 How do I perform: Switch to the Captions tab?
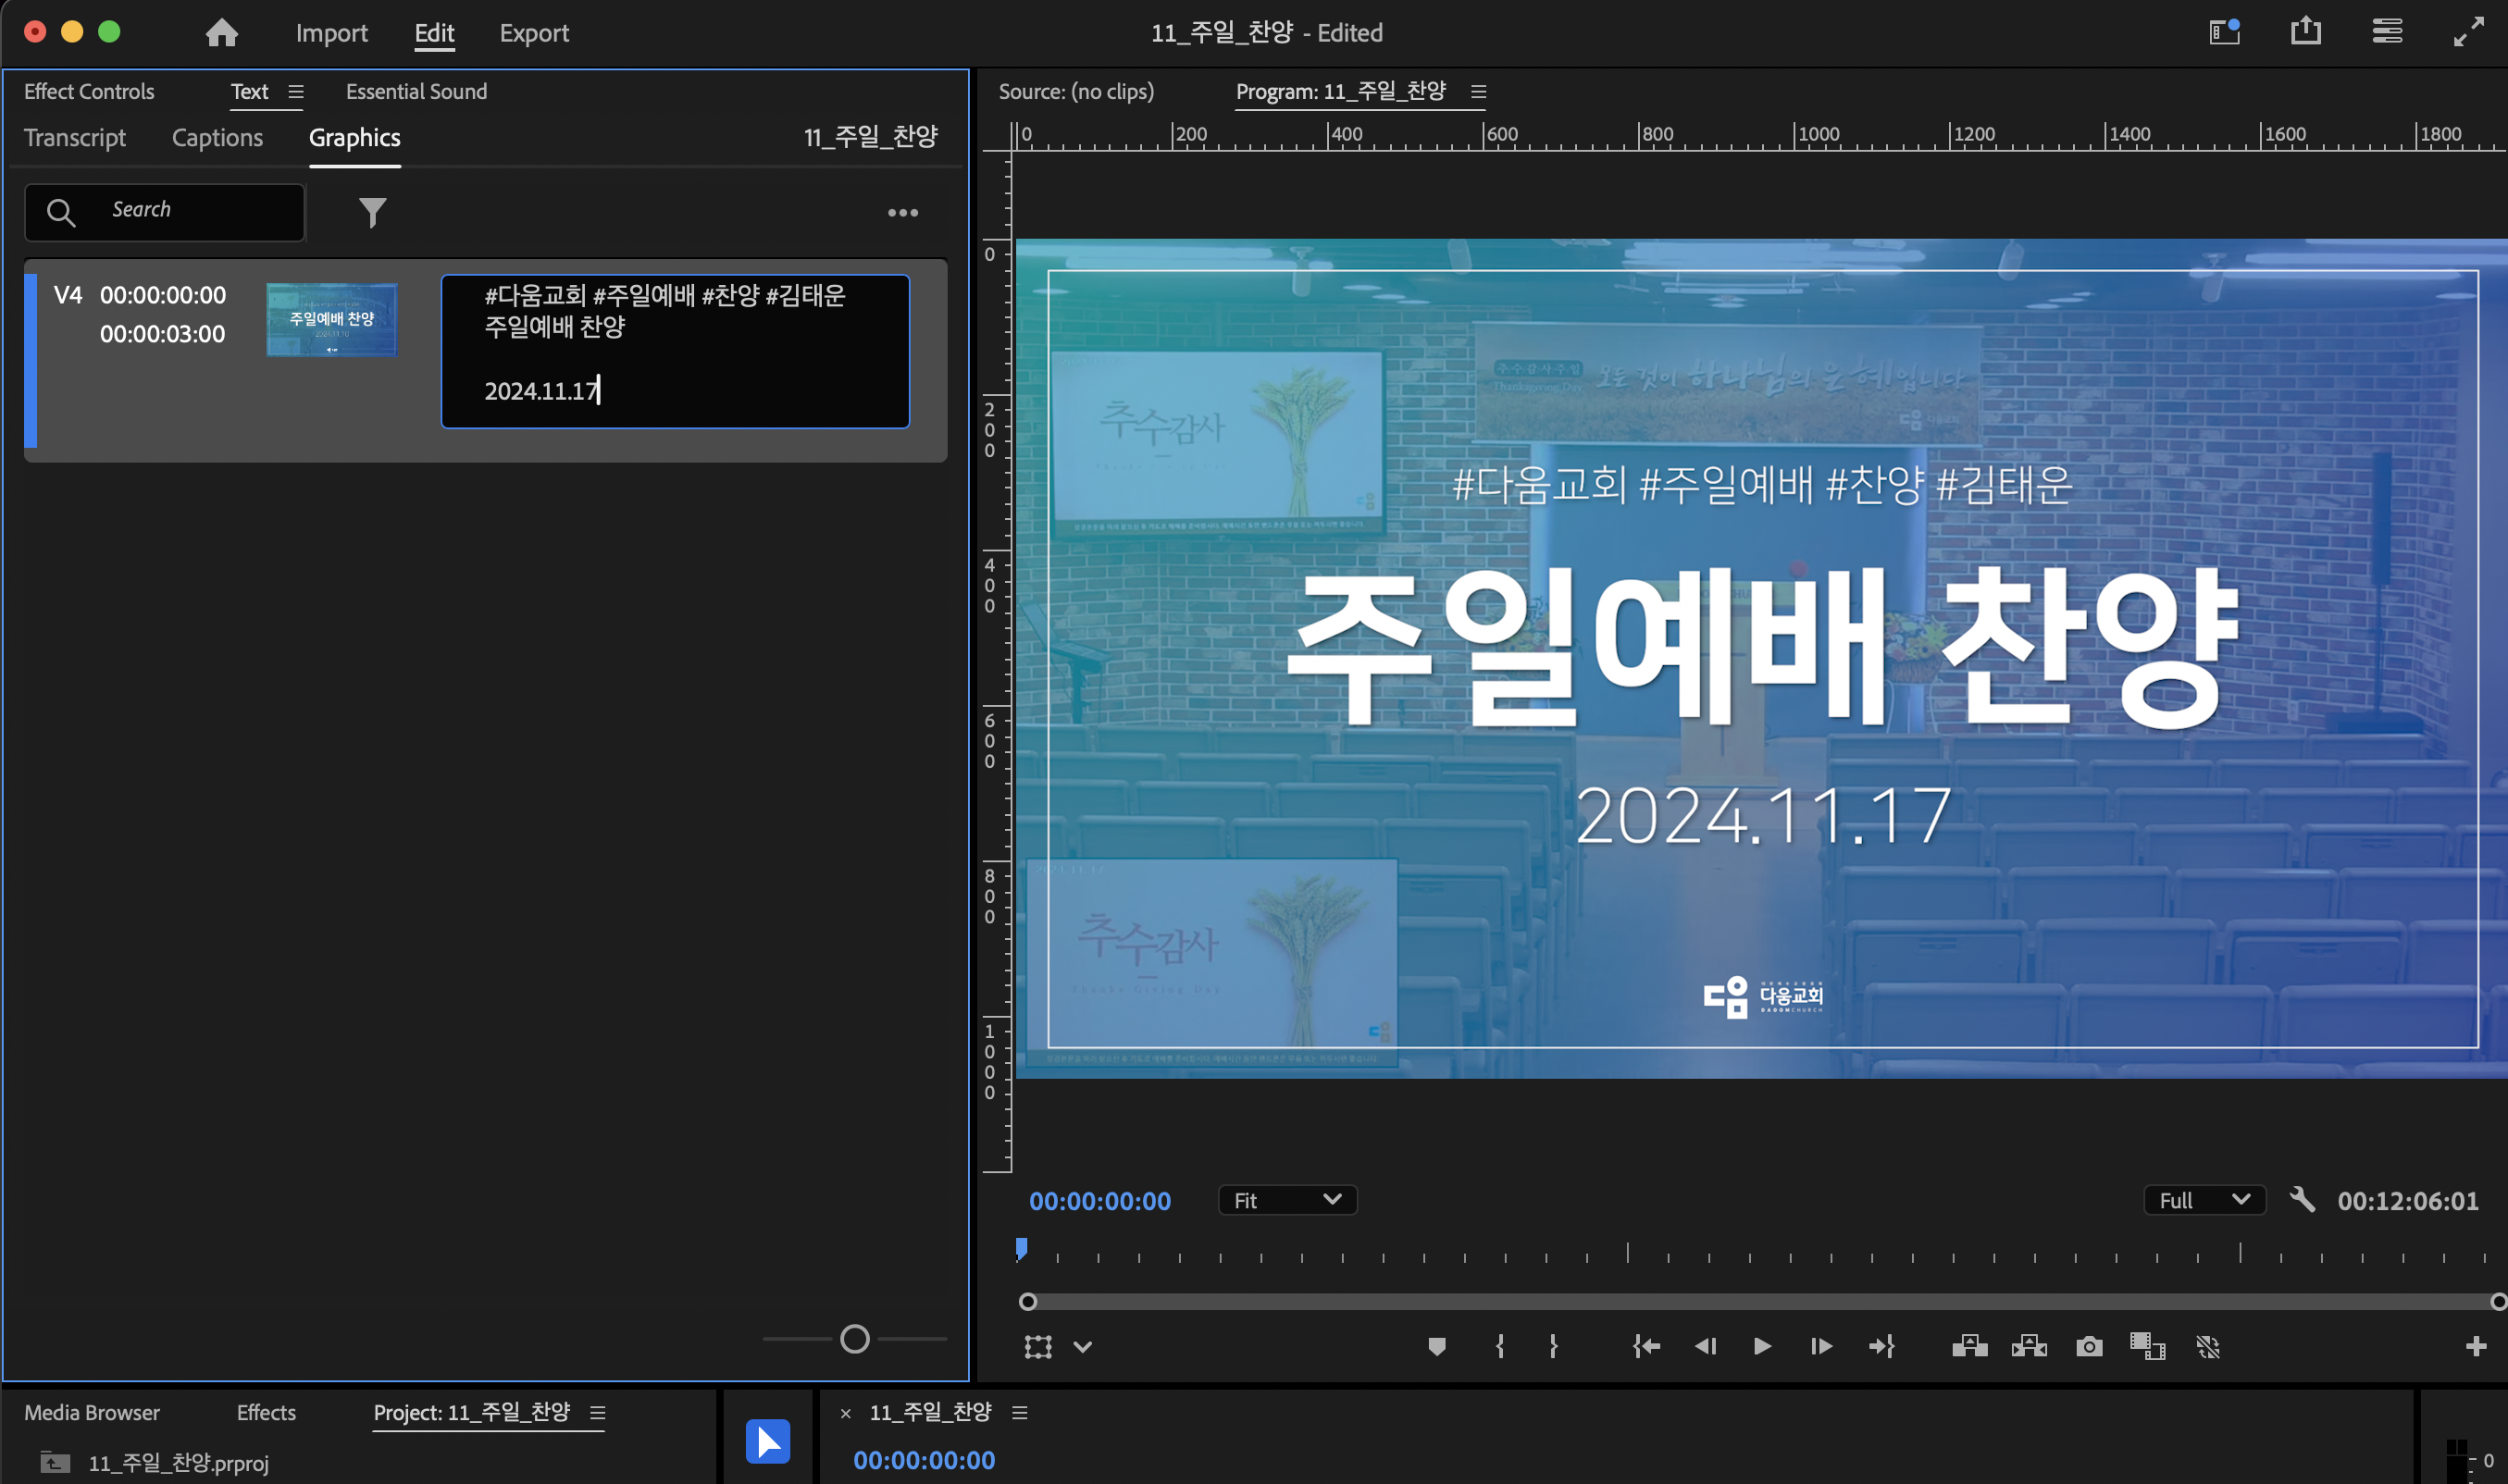click(x=217, y=138)
